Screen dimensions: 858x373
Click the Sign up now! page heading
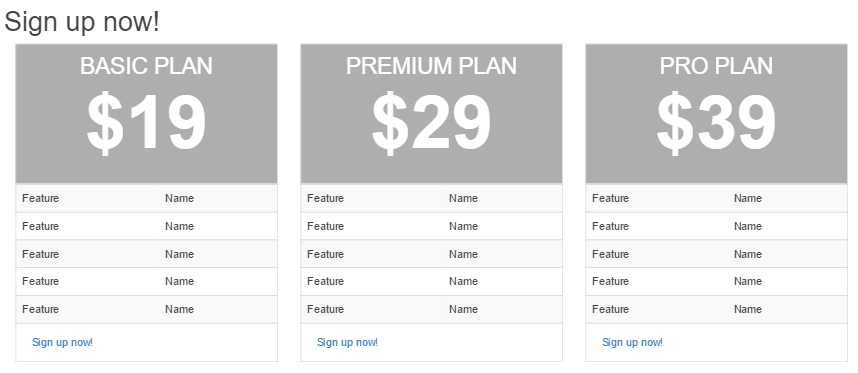(x=82, y=22)
